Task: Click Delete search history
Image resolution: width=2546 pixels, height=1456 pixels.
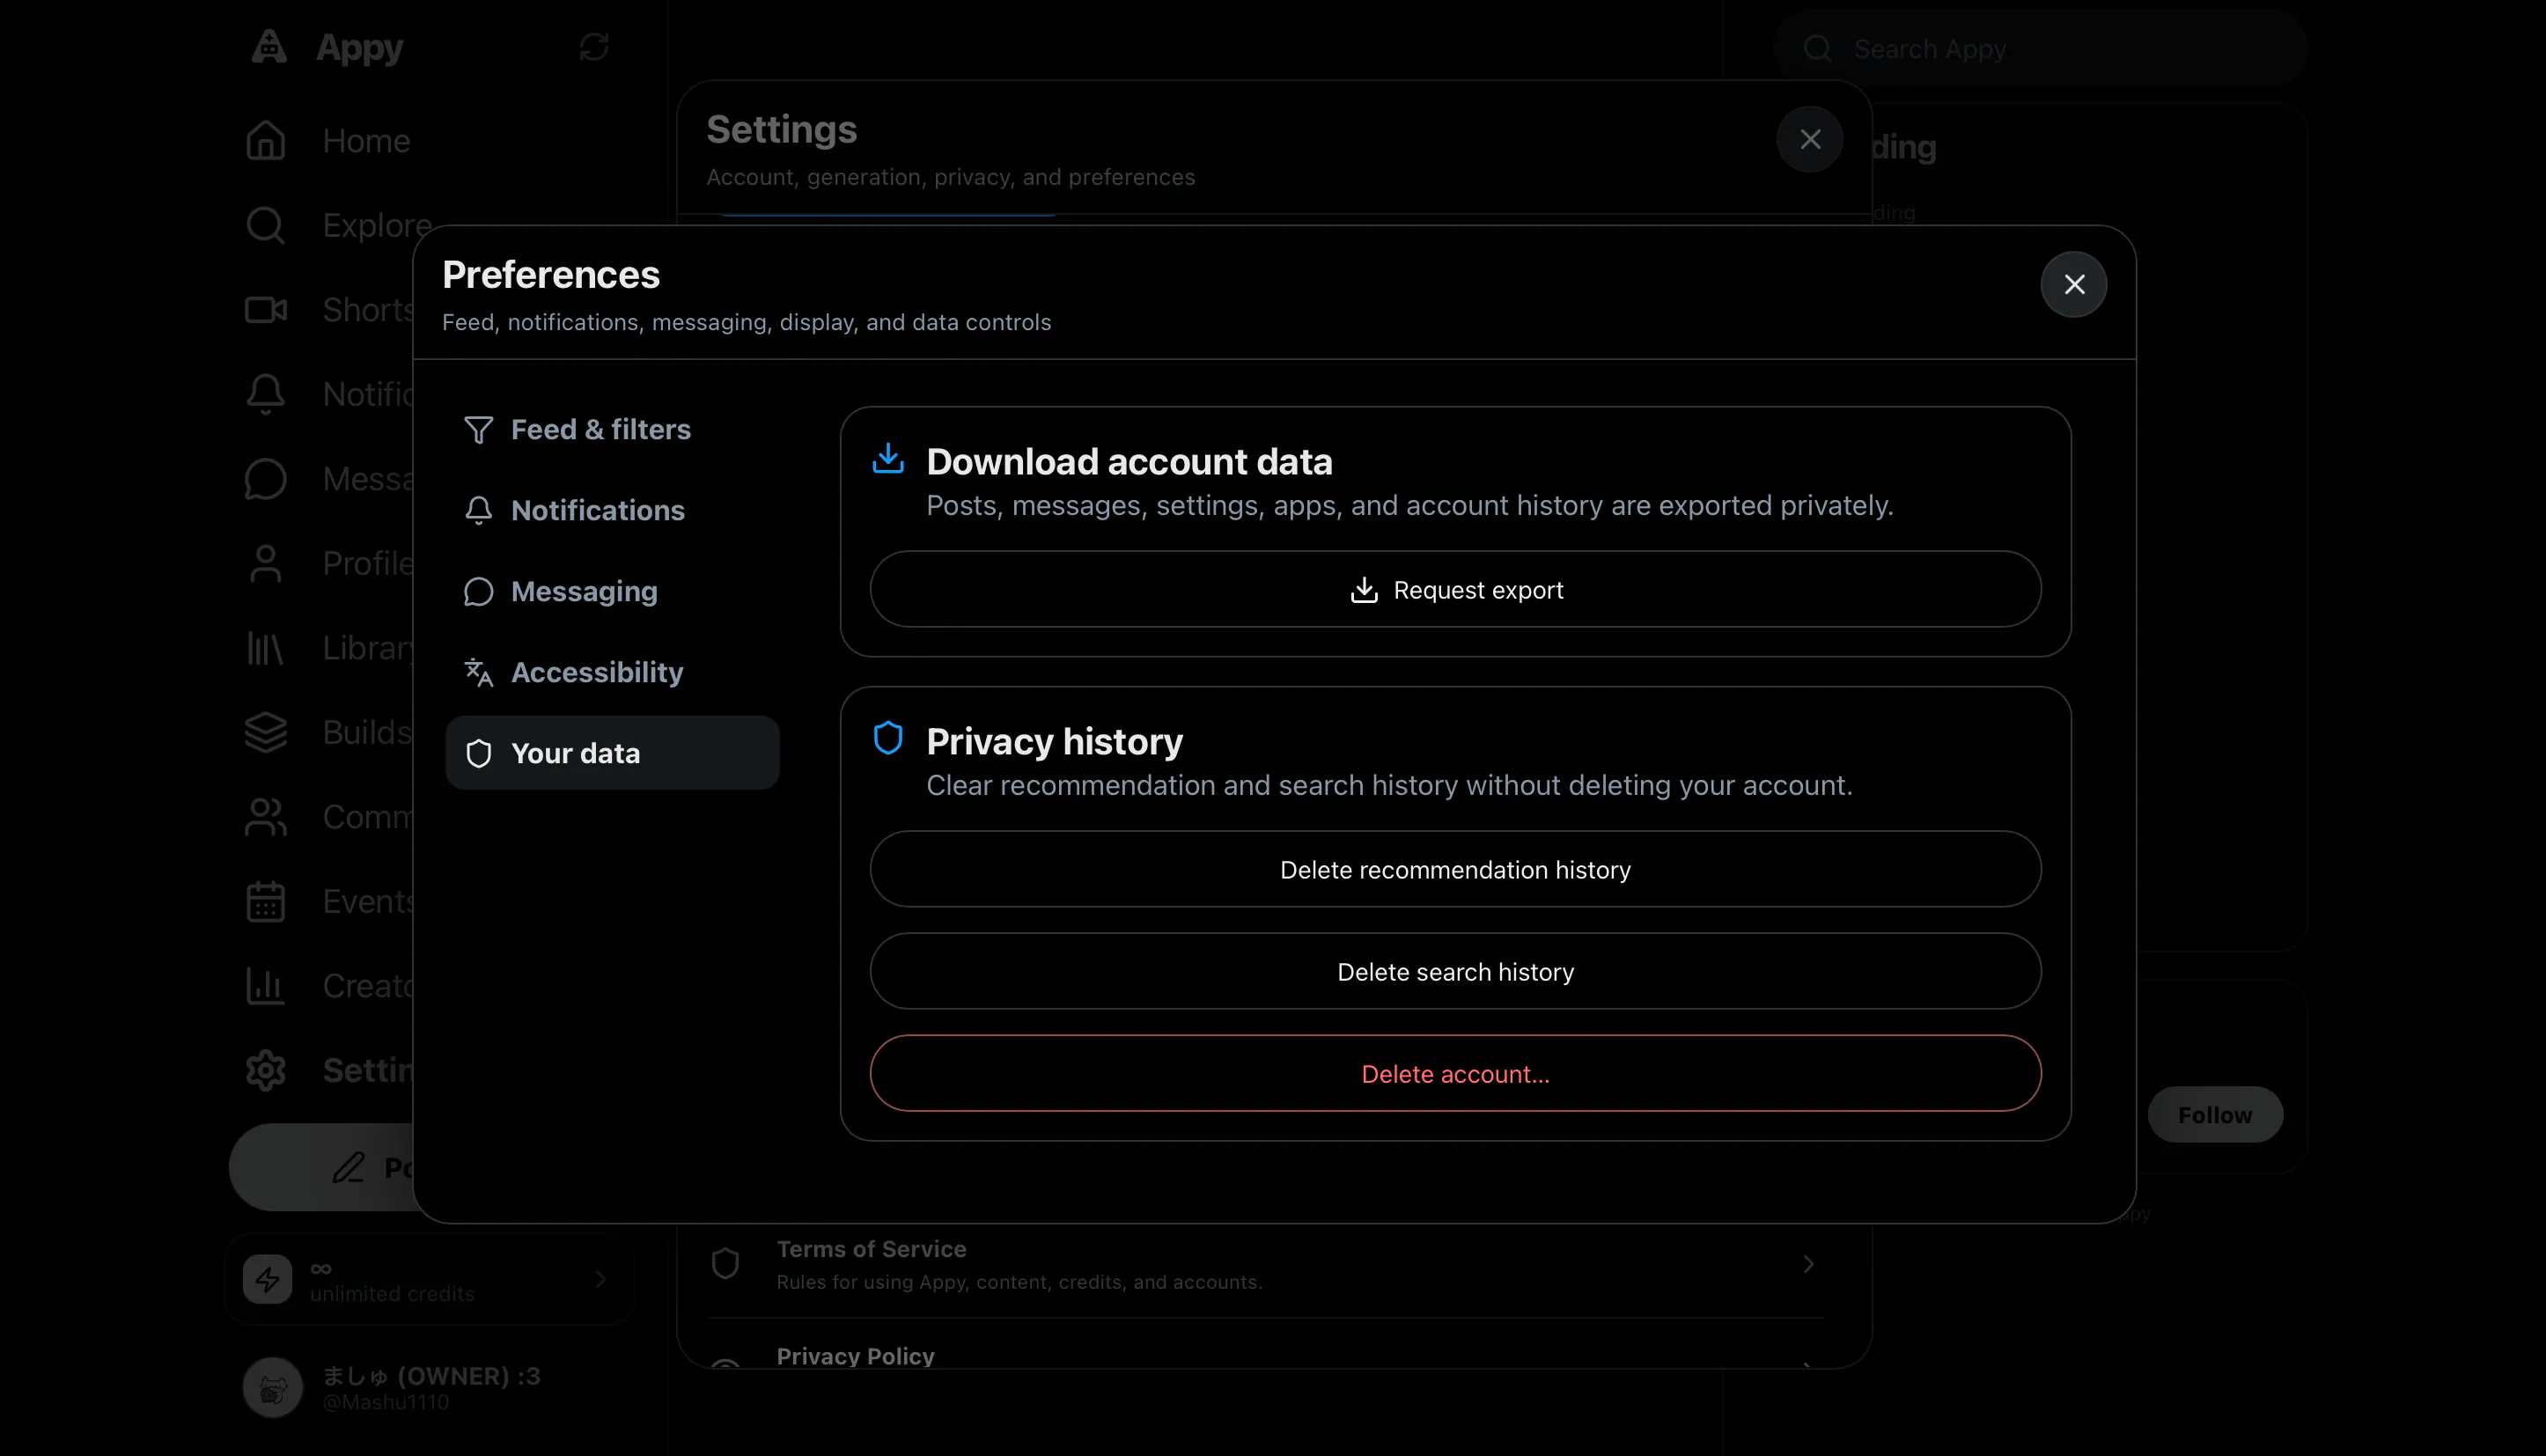Action: tap(1455, 972)
